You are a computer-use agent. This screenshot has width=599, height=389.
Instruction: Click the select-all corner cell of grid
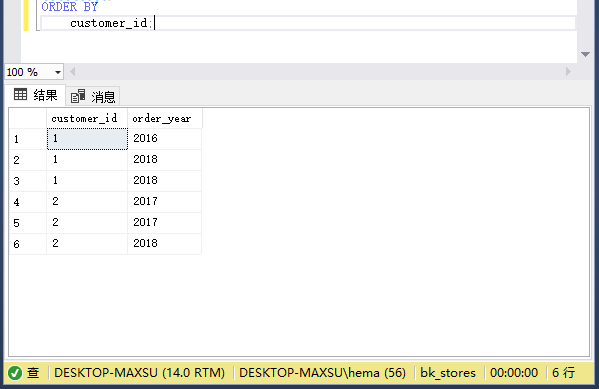tap(28, 118)
